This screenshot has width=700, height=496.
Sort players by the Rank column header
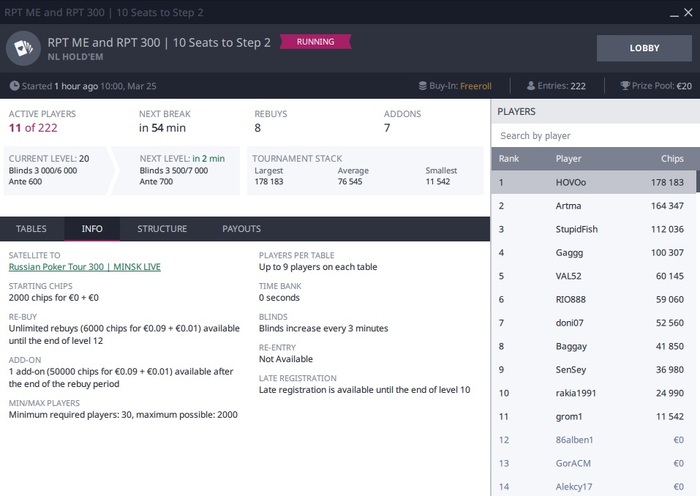509,158
